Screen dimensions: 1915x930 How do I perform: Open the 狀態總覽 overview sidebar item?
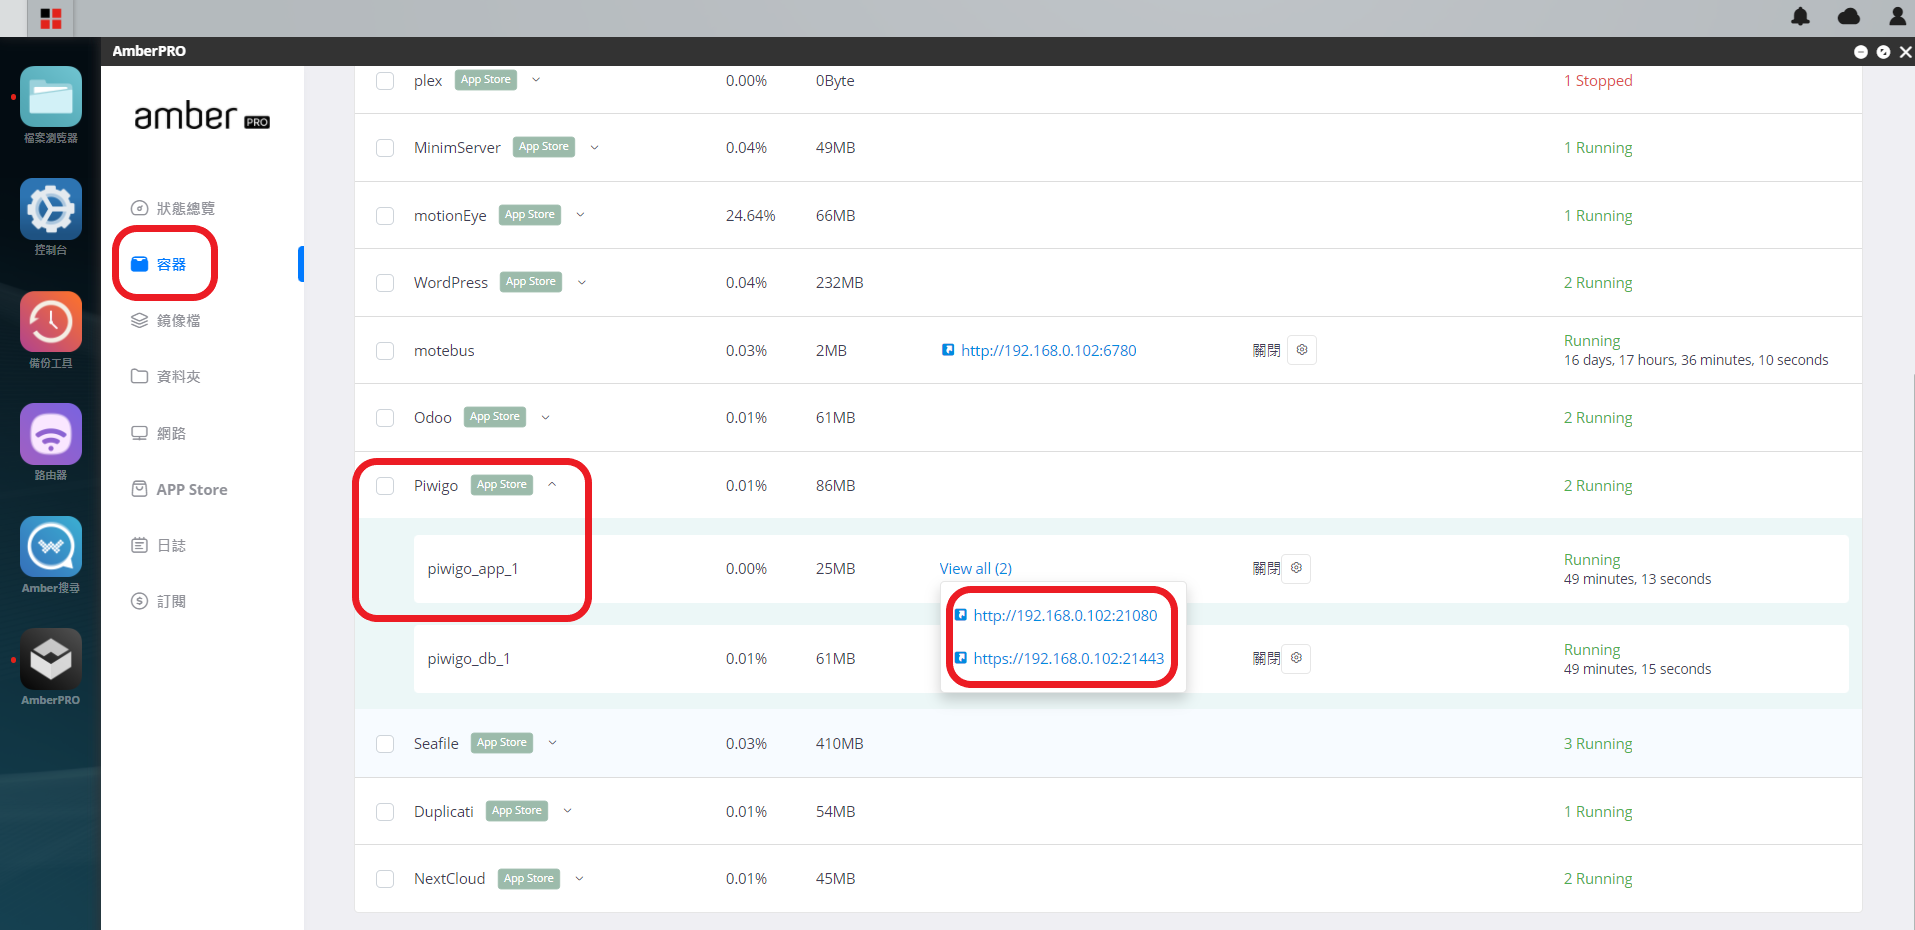pyautogui.click(x=173, y=208)
